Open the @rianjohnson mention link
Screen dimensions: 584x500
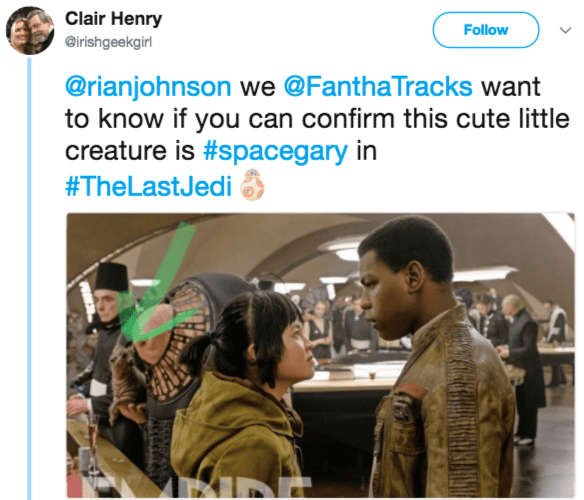(148, 87)
